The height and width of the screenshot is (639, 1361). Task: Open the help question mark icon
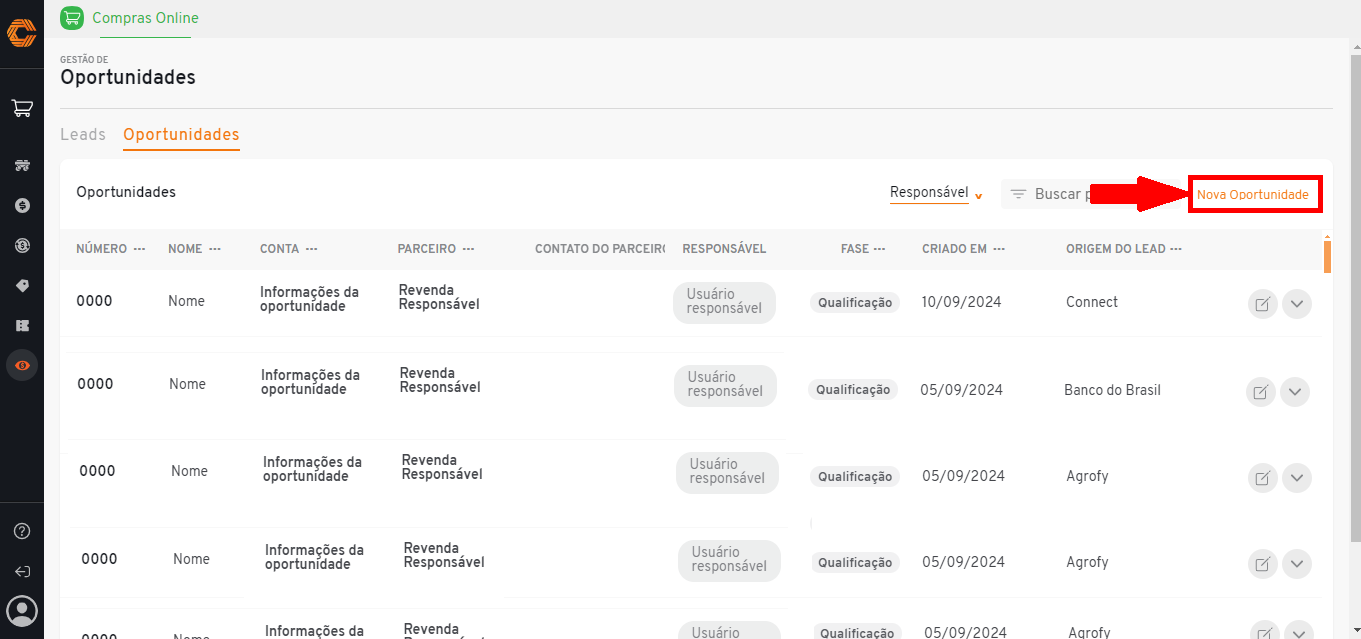22,531
